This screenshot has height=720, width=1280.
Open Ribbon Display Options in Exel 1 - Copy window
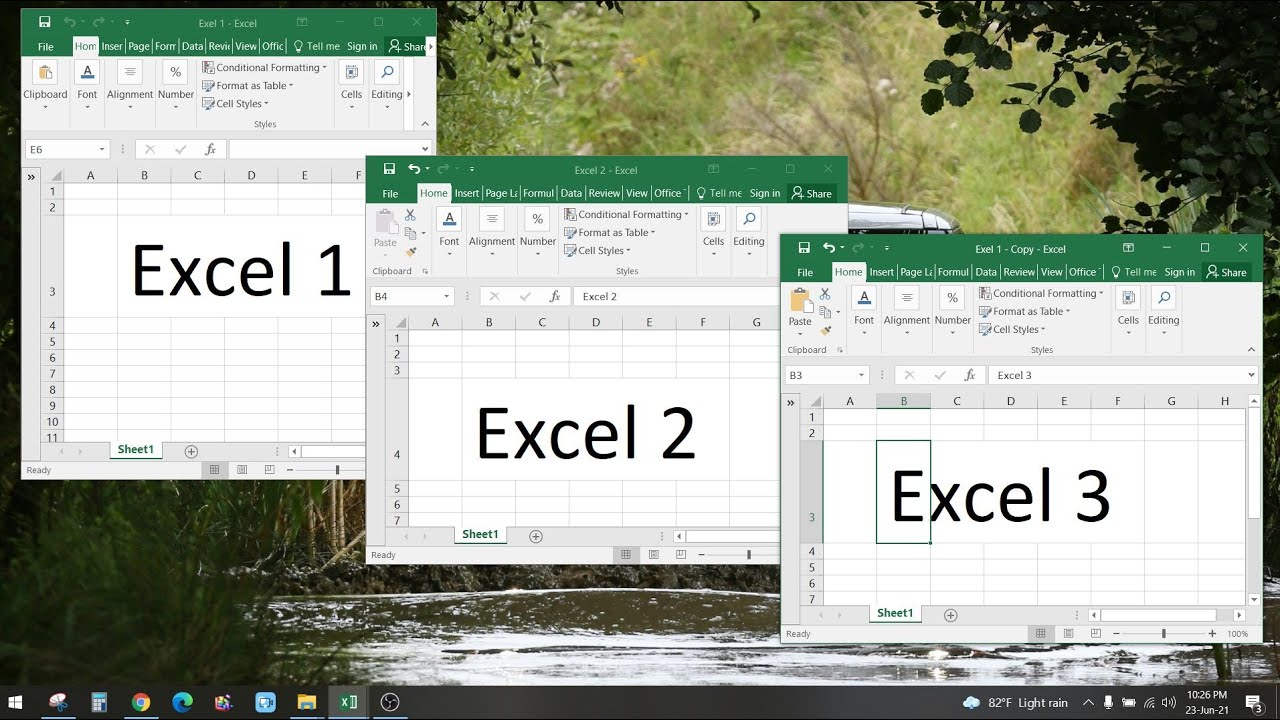click(1128, 248)
